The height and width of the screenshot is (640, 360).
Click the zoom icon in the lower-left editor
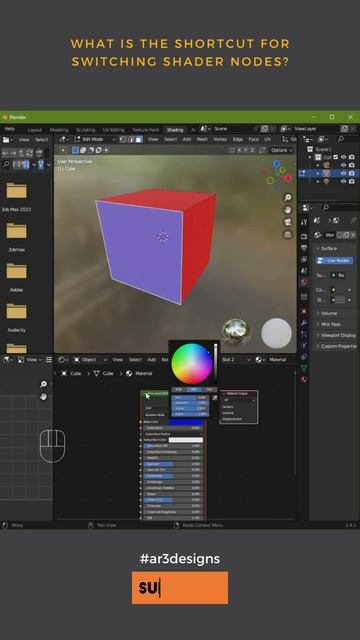coord(43,384)
